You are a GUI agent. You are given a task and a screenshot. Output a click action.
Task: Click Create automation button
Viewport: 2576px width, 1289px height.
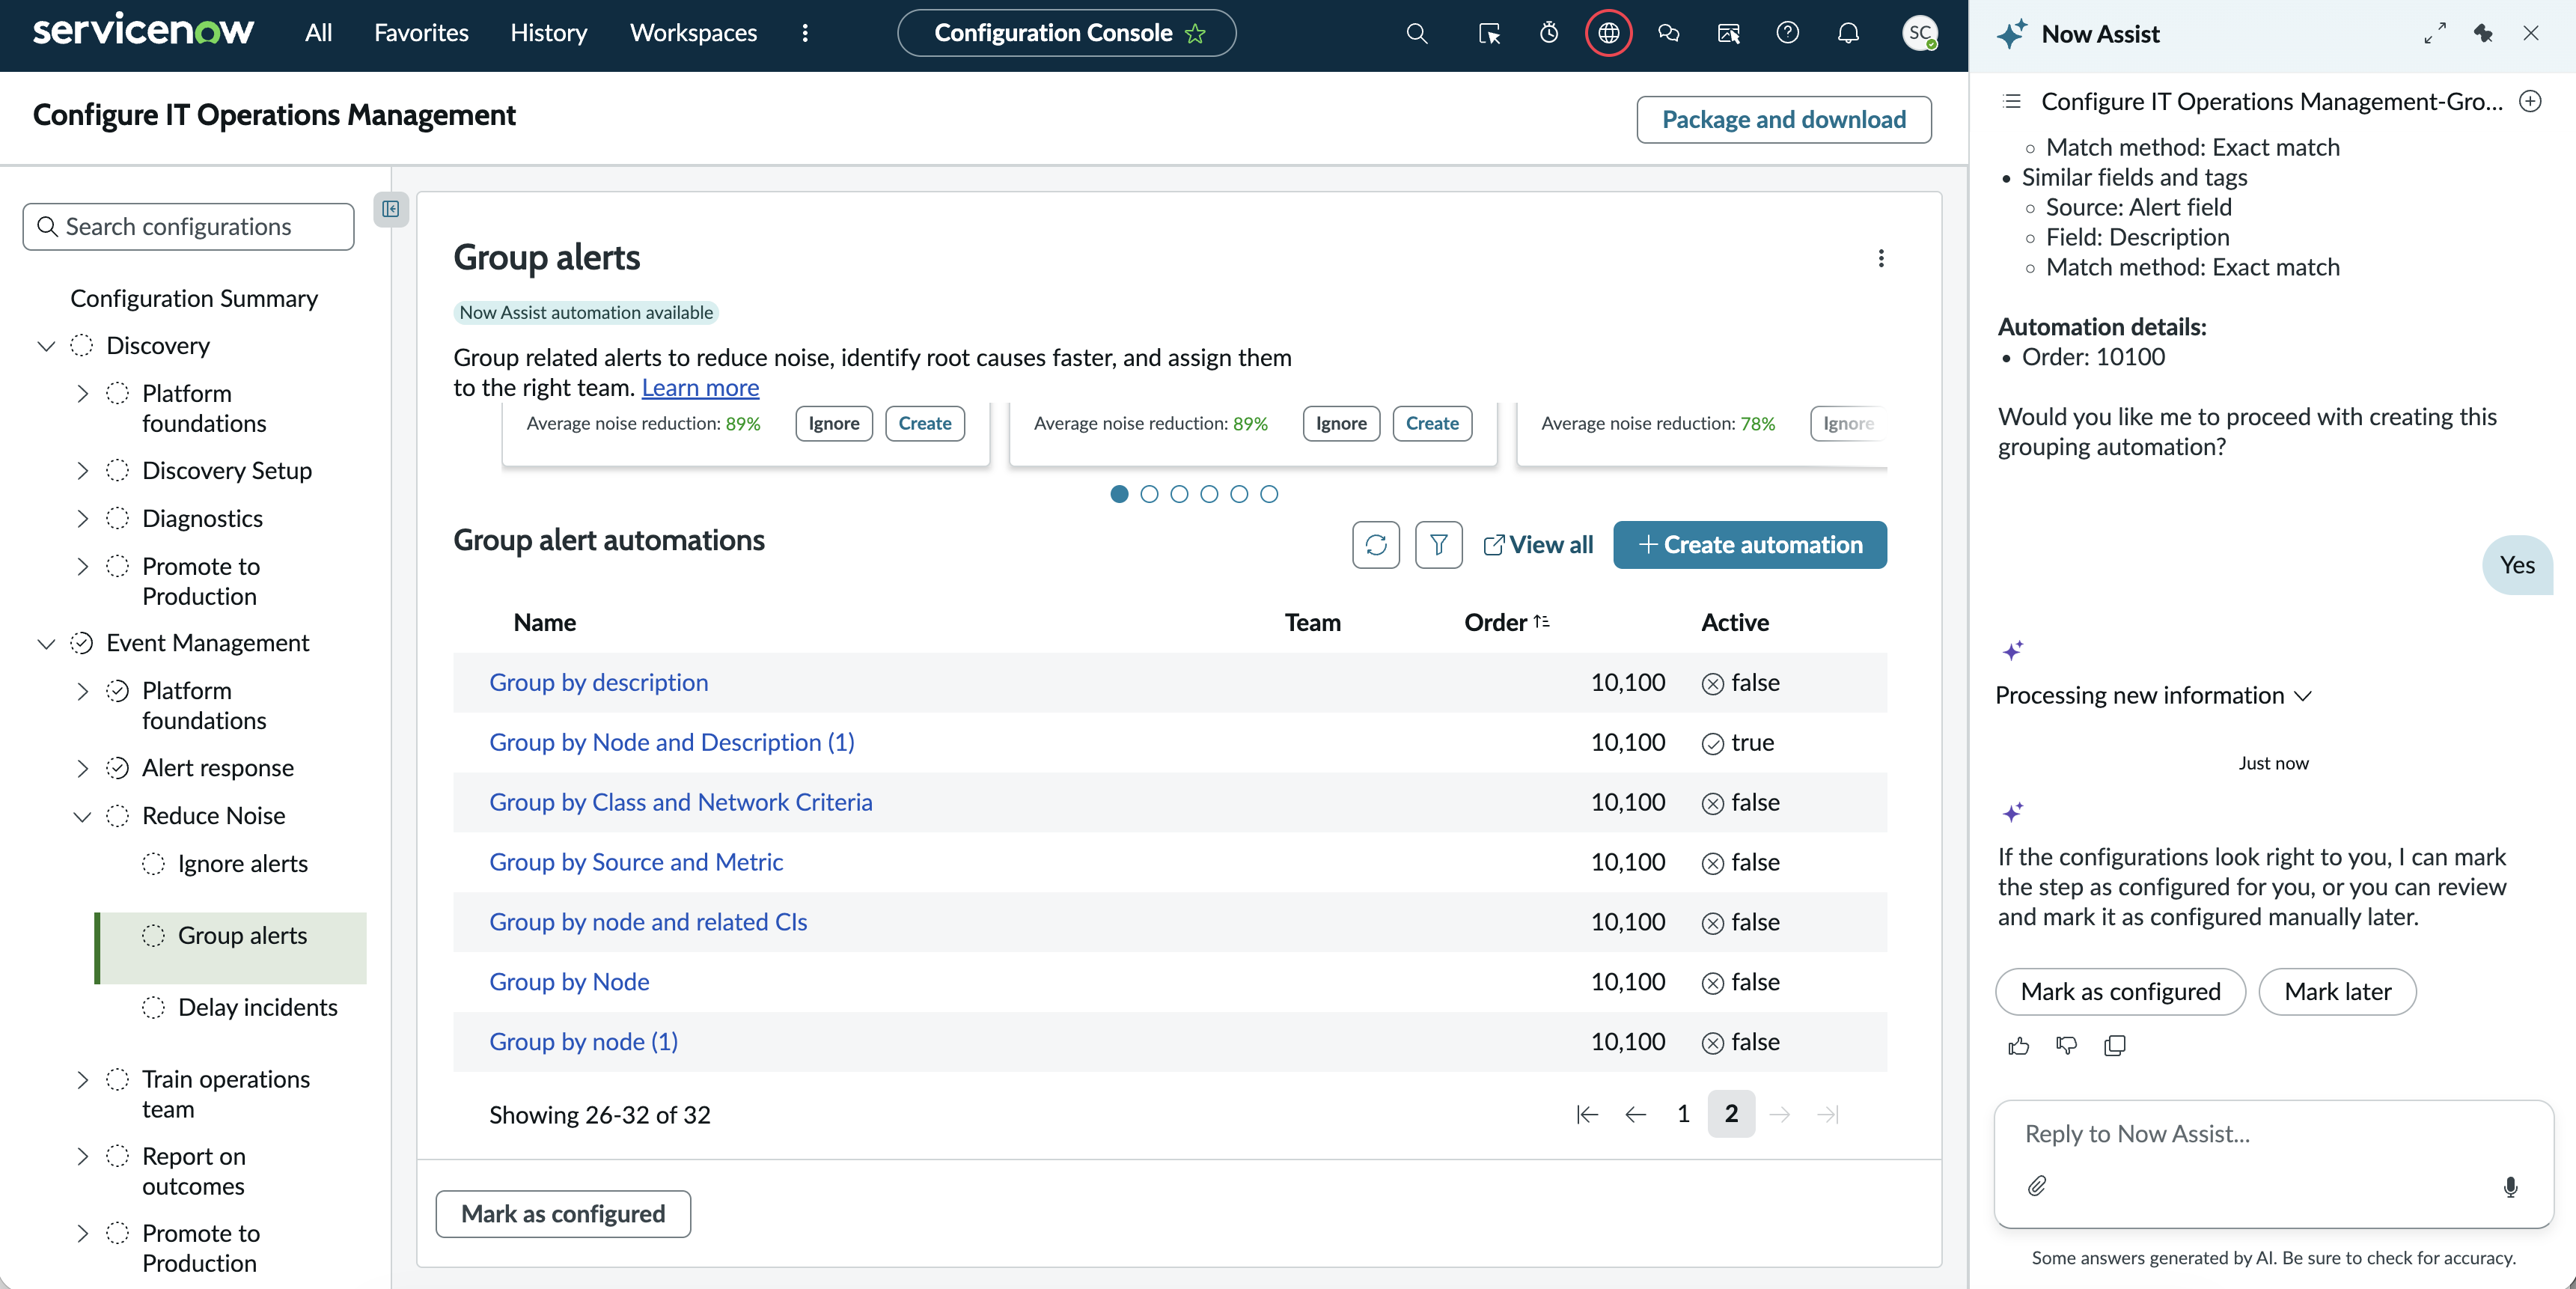(x=1749, y=545)
